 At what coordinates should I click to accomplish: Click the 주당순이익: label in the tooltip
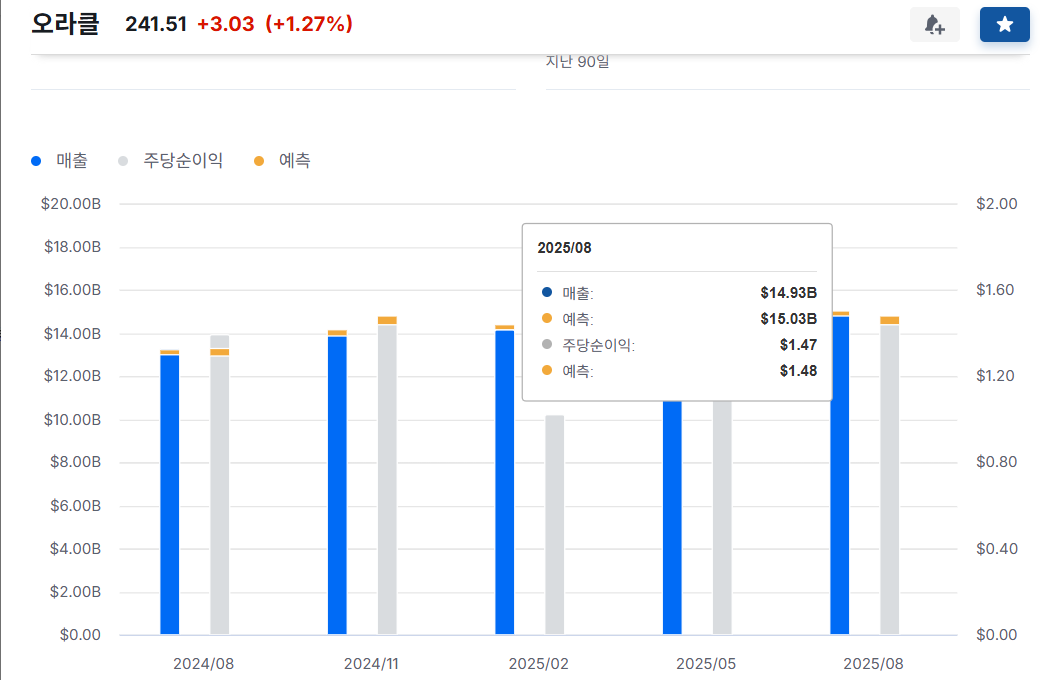[x=599, y=345]
